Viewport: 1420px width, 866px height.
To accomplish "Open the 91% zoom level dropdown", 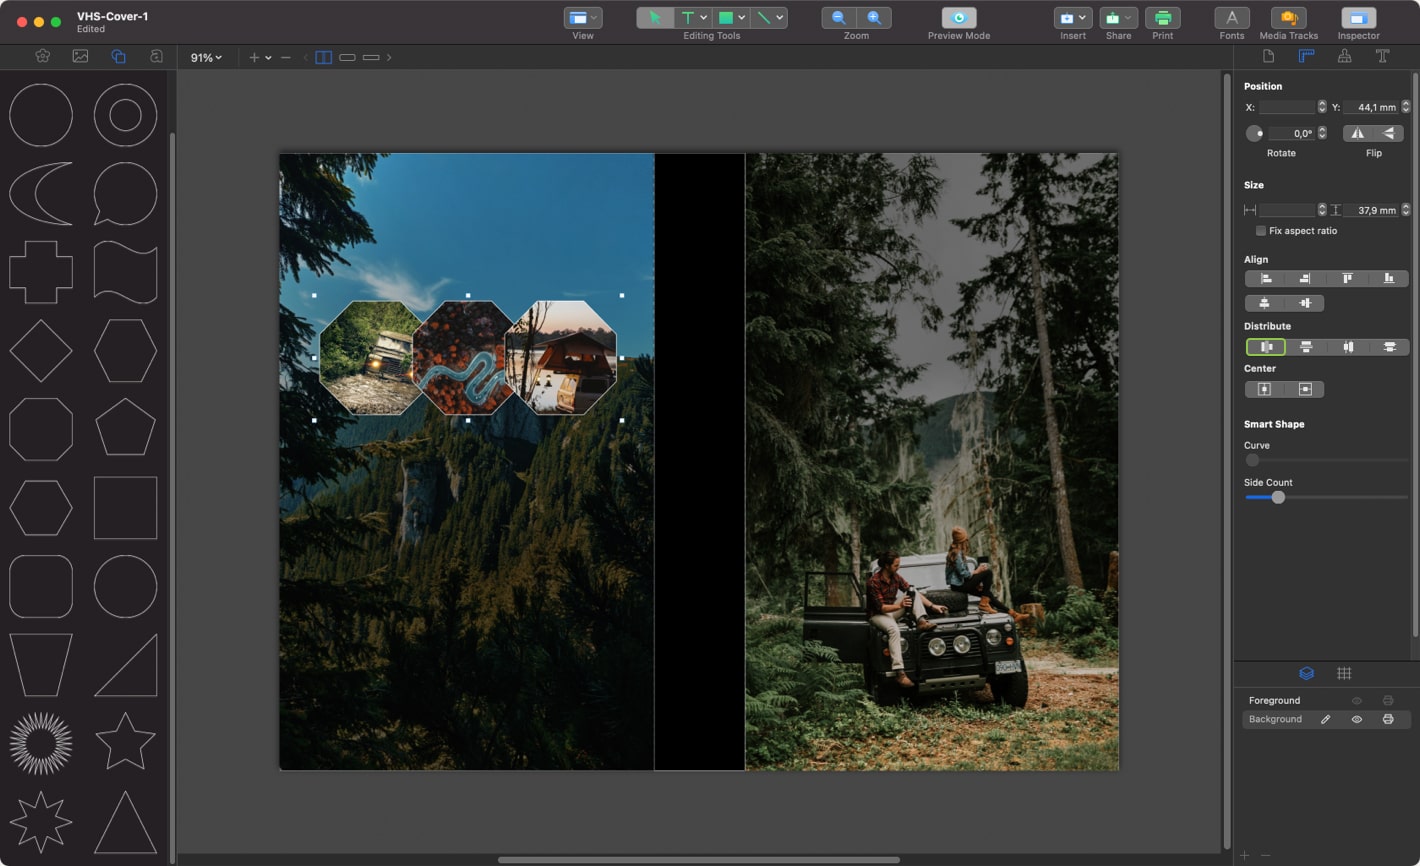I will (x=206, y=58).
